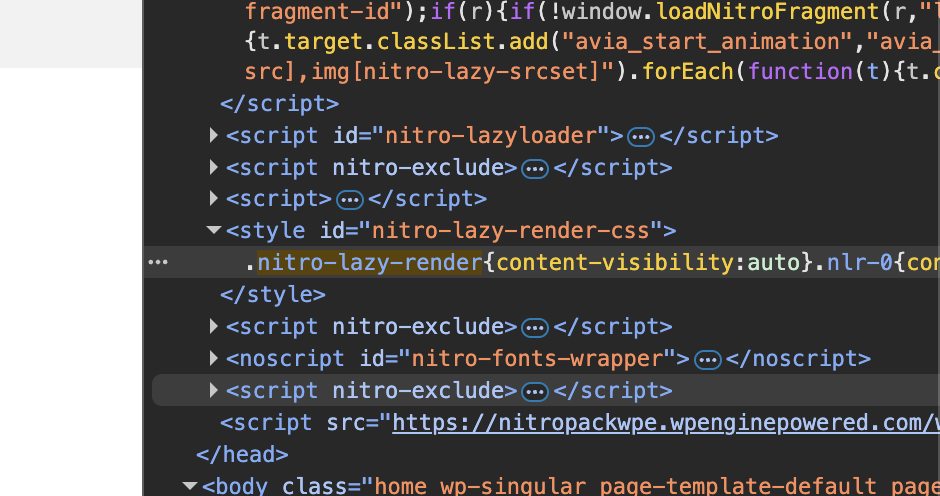Select the closing </script> tag line
Image resolution: width=940 pixels, height=496 pixels.
tap(279, 104)
